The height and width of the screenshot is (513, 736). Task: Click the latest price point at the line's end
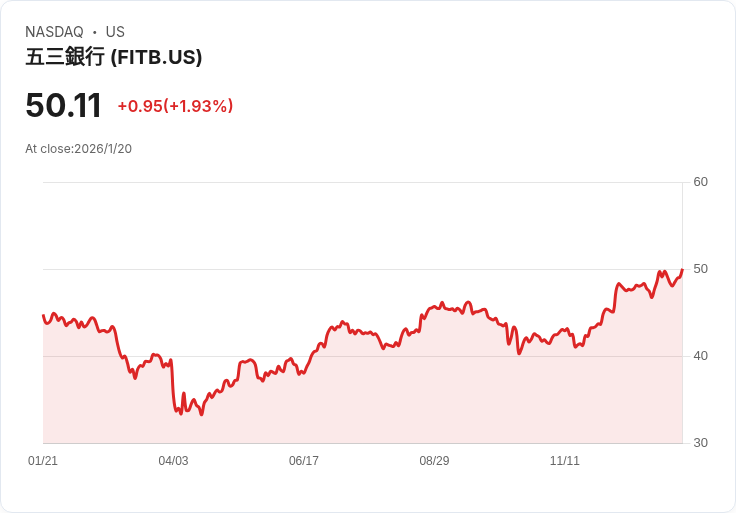(682, 269)
